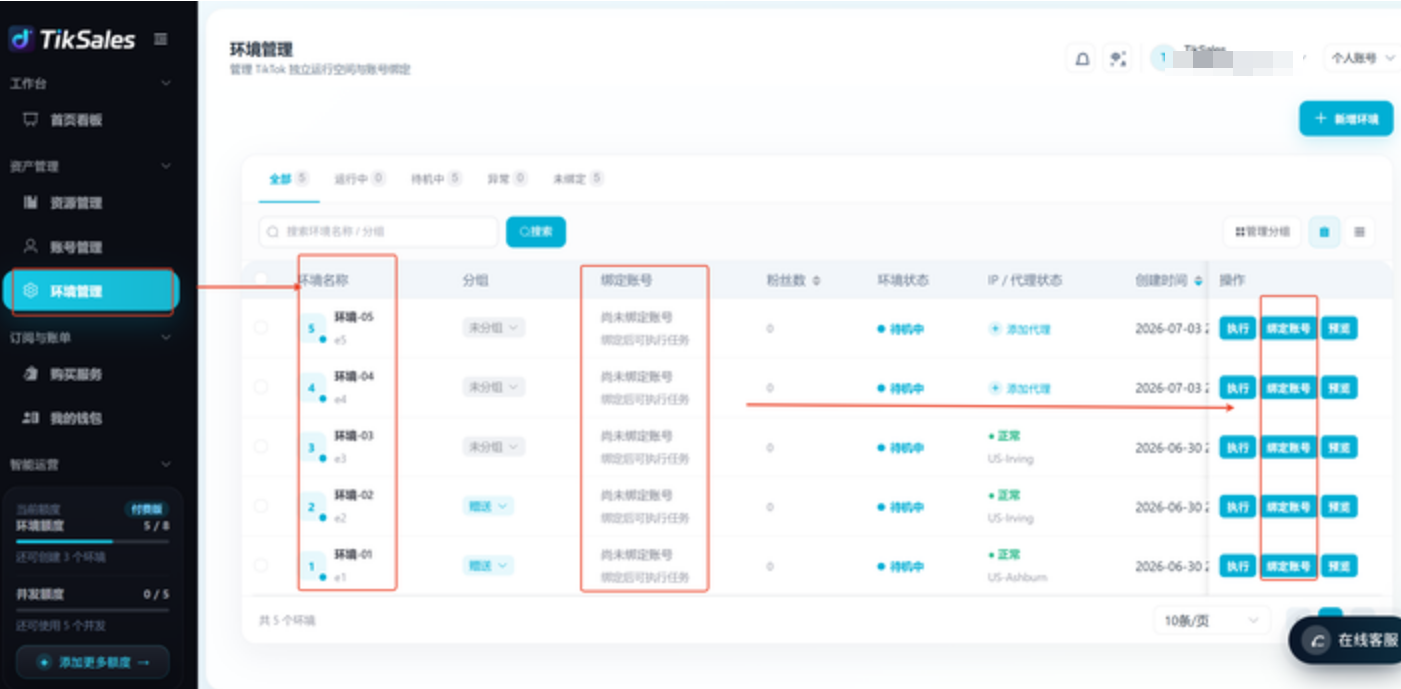This screenshot has width=1401, height=689.
Task: Tick the checkbox for 环境-03 row
Action: click(261, 446)
